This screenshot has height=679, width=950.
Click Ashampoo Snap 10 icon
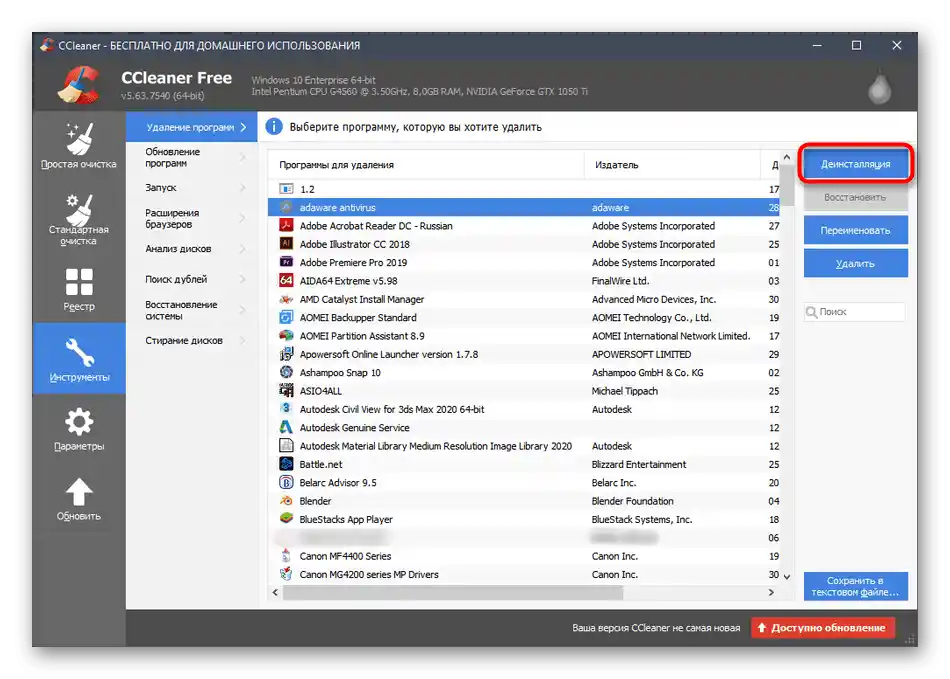coord(286,372)
